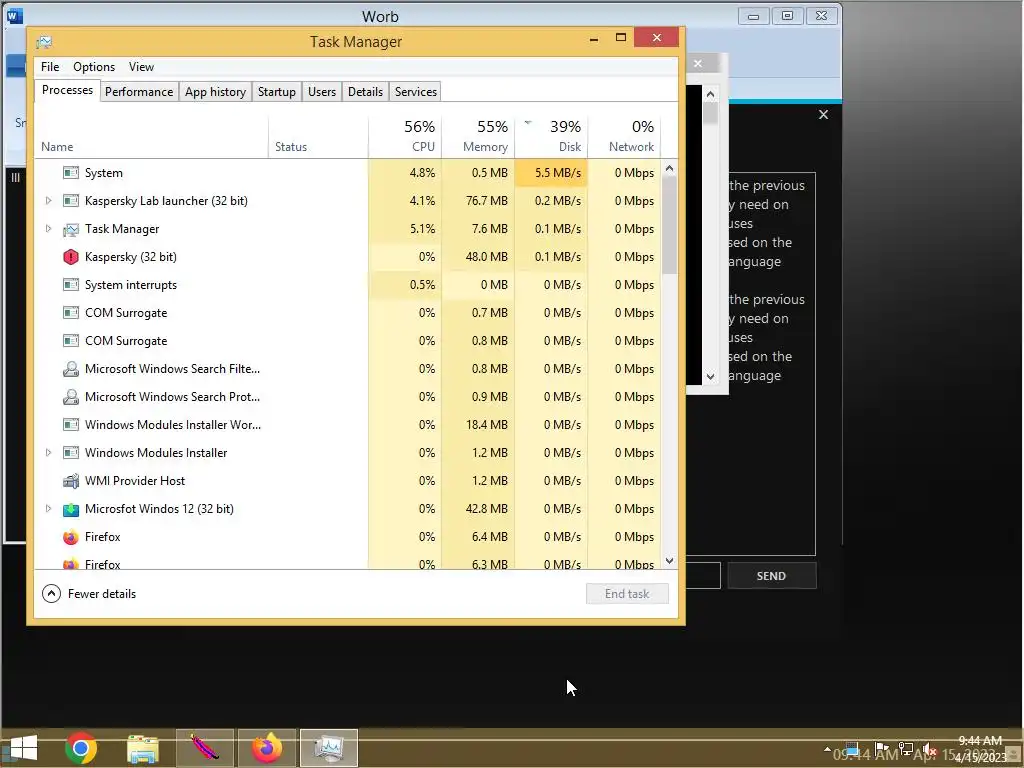Click scroll down arrow in background dialog

(x=711, y=377)
